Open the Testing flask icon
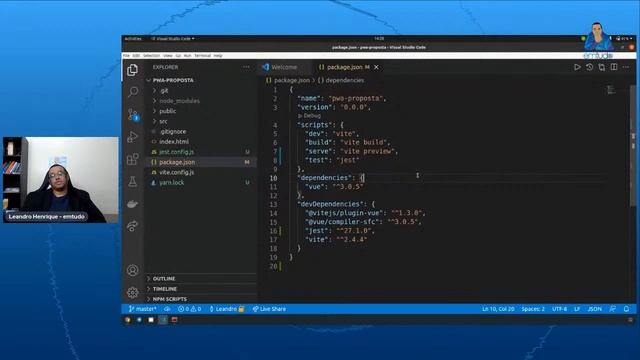This screenshot has width=640, height=360. [132, 181]
